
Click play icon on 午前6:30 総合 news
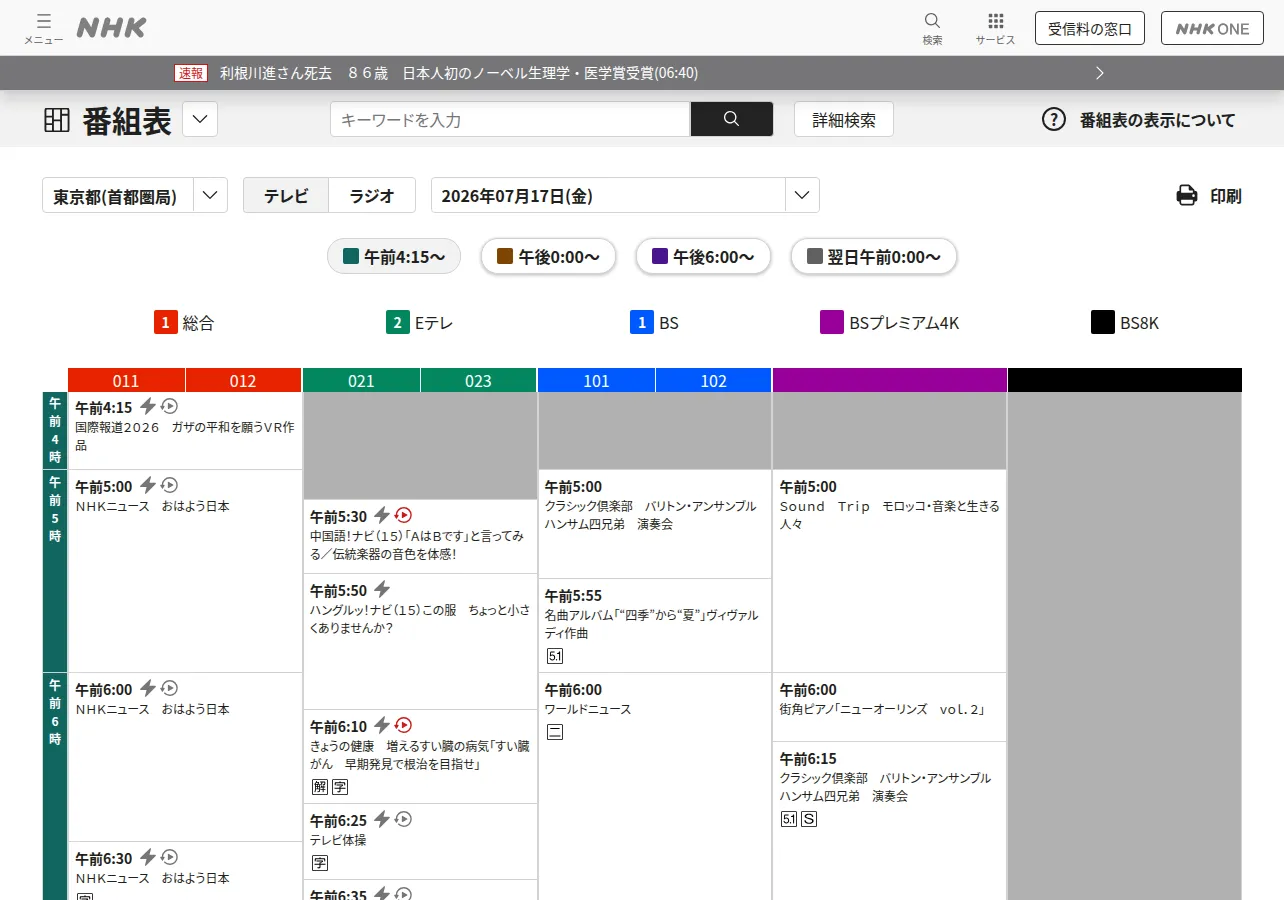pos(170,857)
